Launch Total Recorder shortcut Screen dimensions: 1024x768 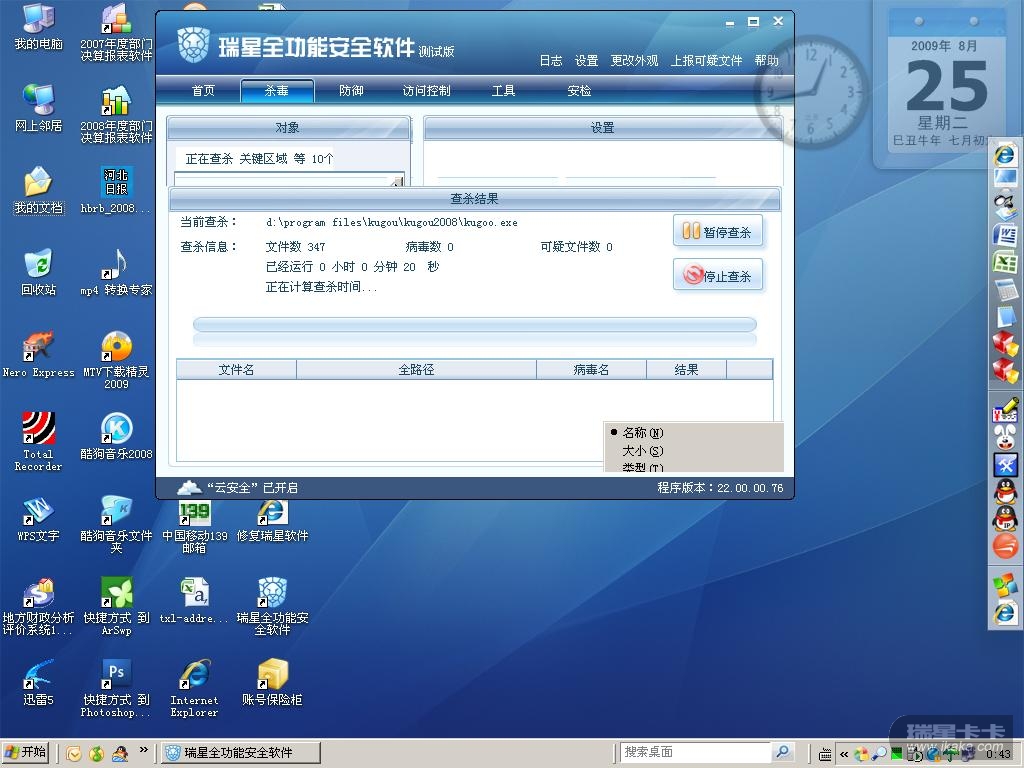tap(39, 441)
